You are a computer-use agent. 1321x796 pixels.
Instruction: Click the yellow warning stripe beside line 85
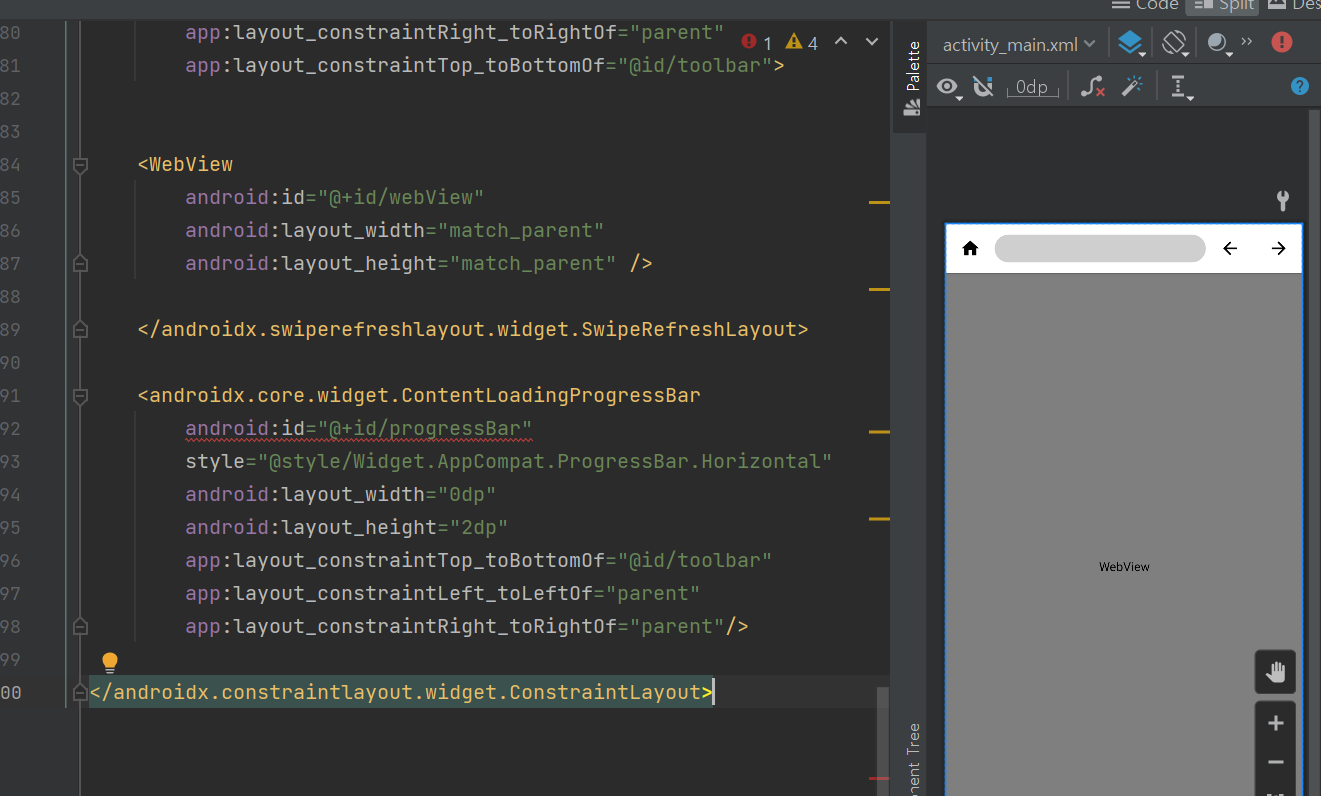[879, 202]
